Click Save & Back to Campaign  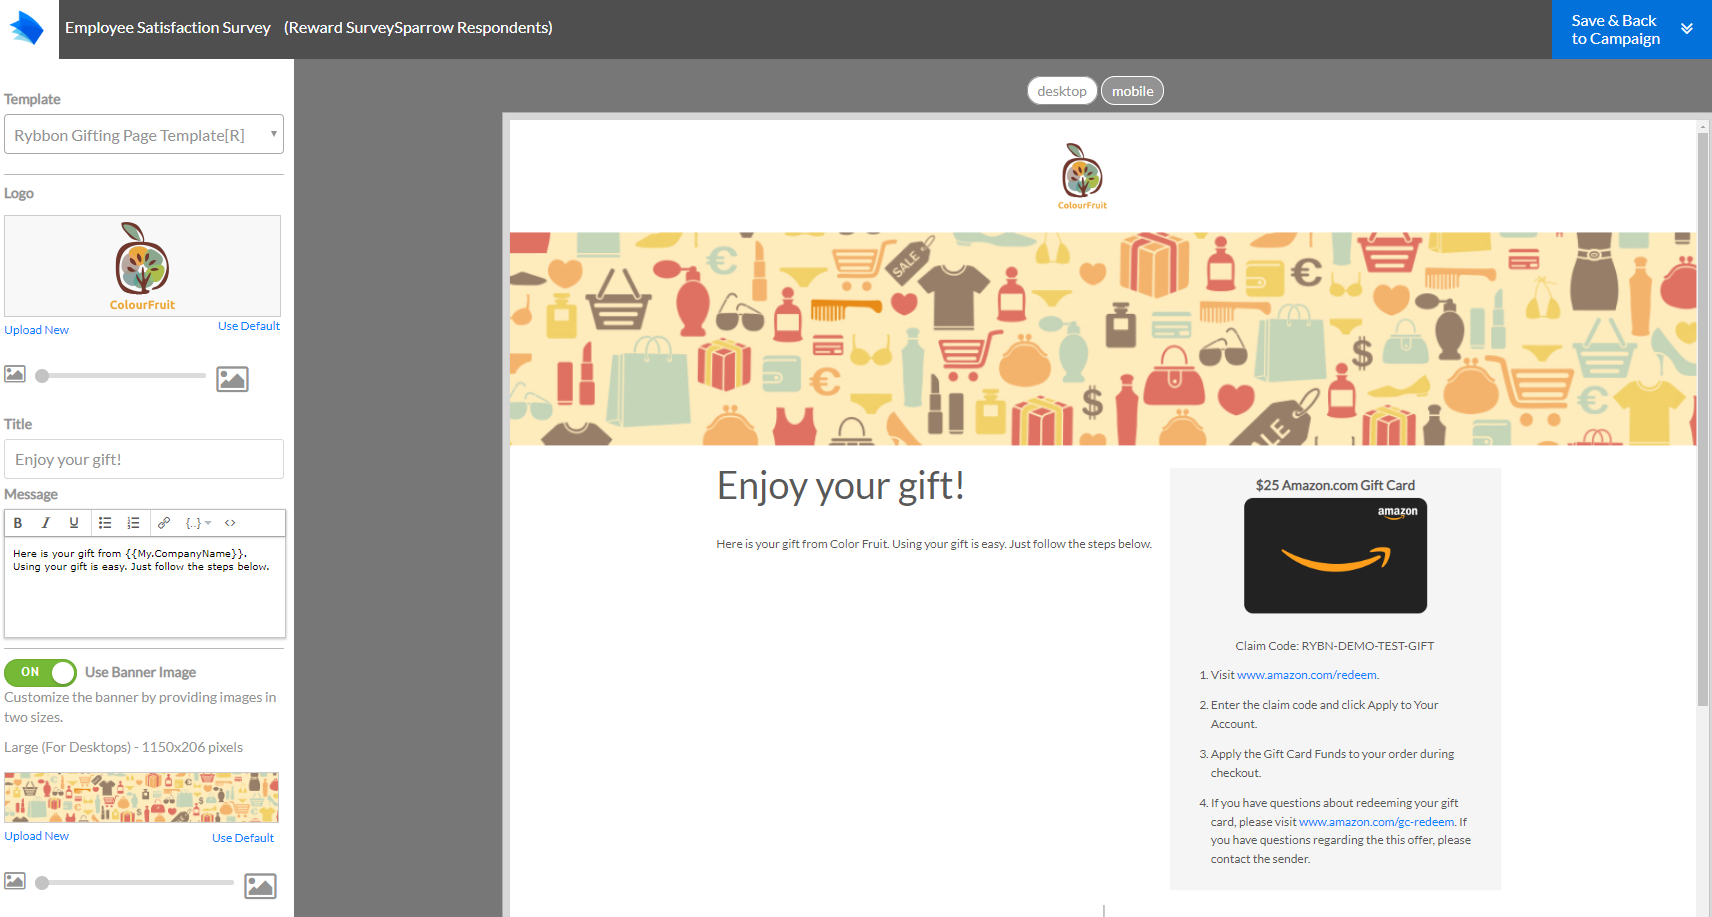click(x=1615, y=29)
